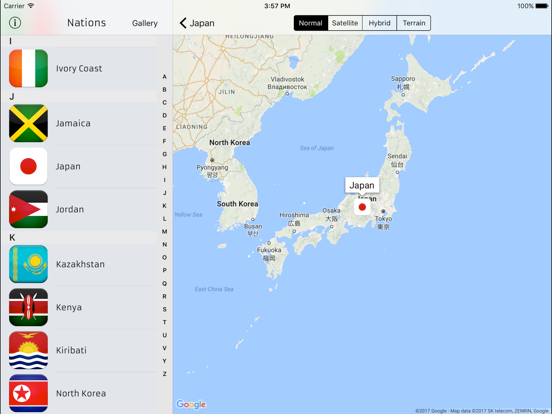The image size is (552, 414).
Task: Tap the Kenya flag icon
Action: click(x=29, y=307)
